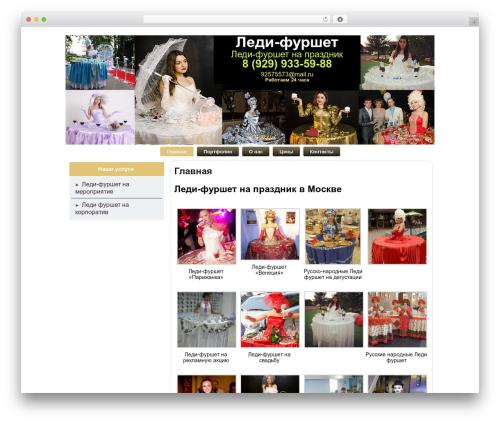Screen dimensions: 500x423
Task: Open the Русские народные Леди фуршет thumbnail
Action: point(397,319)
